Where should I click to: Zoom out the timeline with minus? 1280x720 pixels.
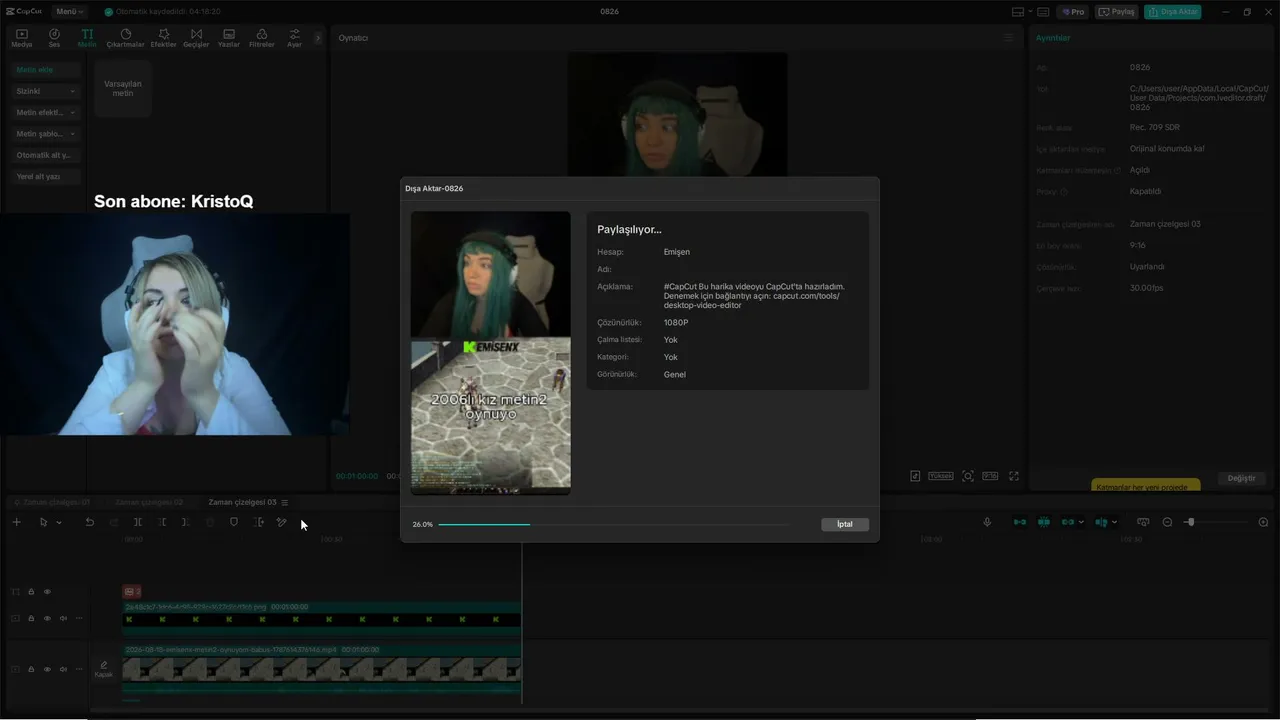coord(1167,522)
